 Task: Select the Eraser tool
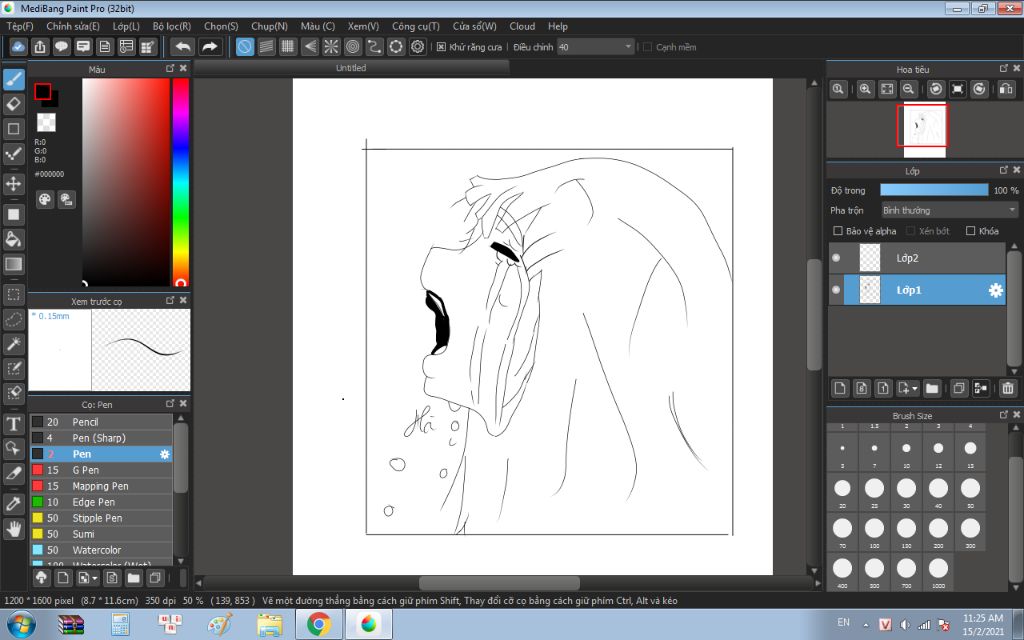(14, 104)
